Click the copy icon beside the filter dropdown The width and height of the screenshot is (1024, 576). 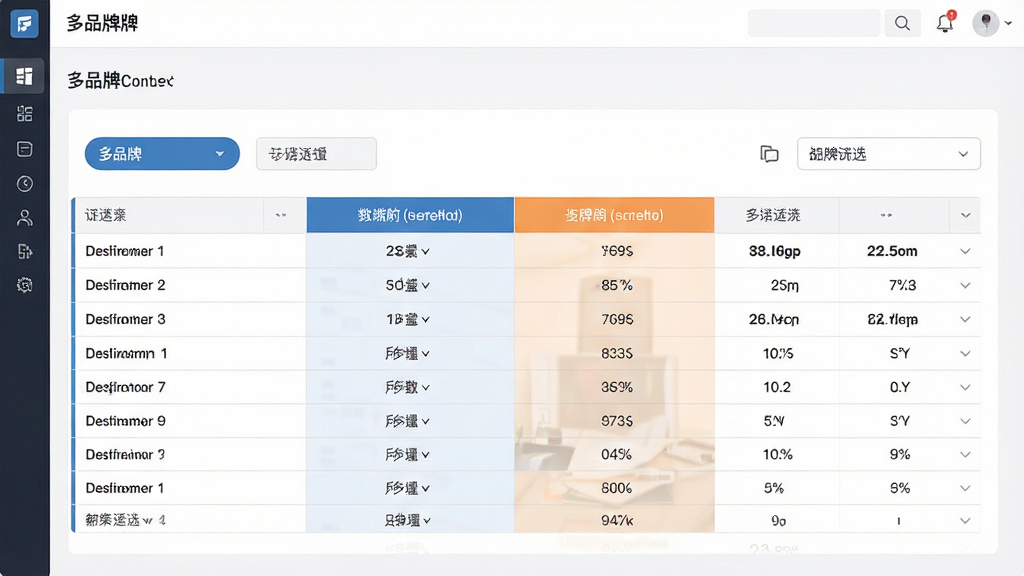(769, 154)
